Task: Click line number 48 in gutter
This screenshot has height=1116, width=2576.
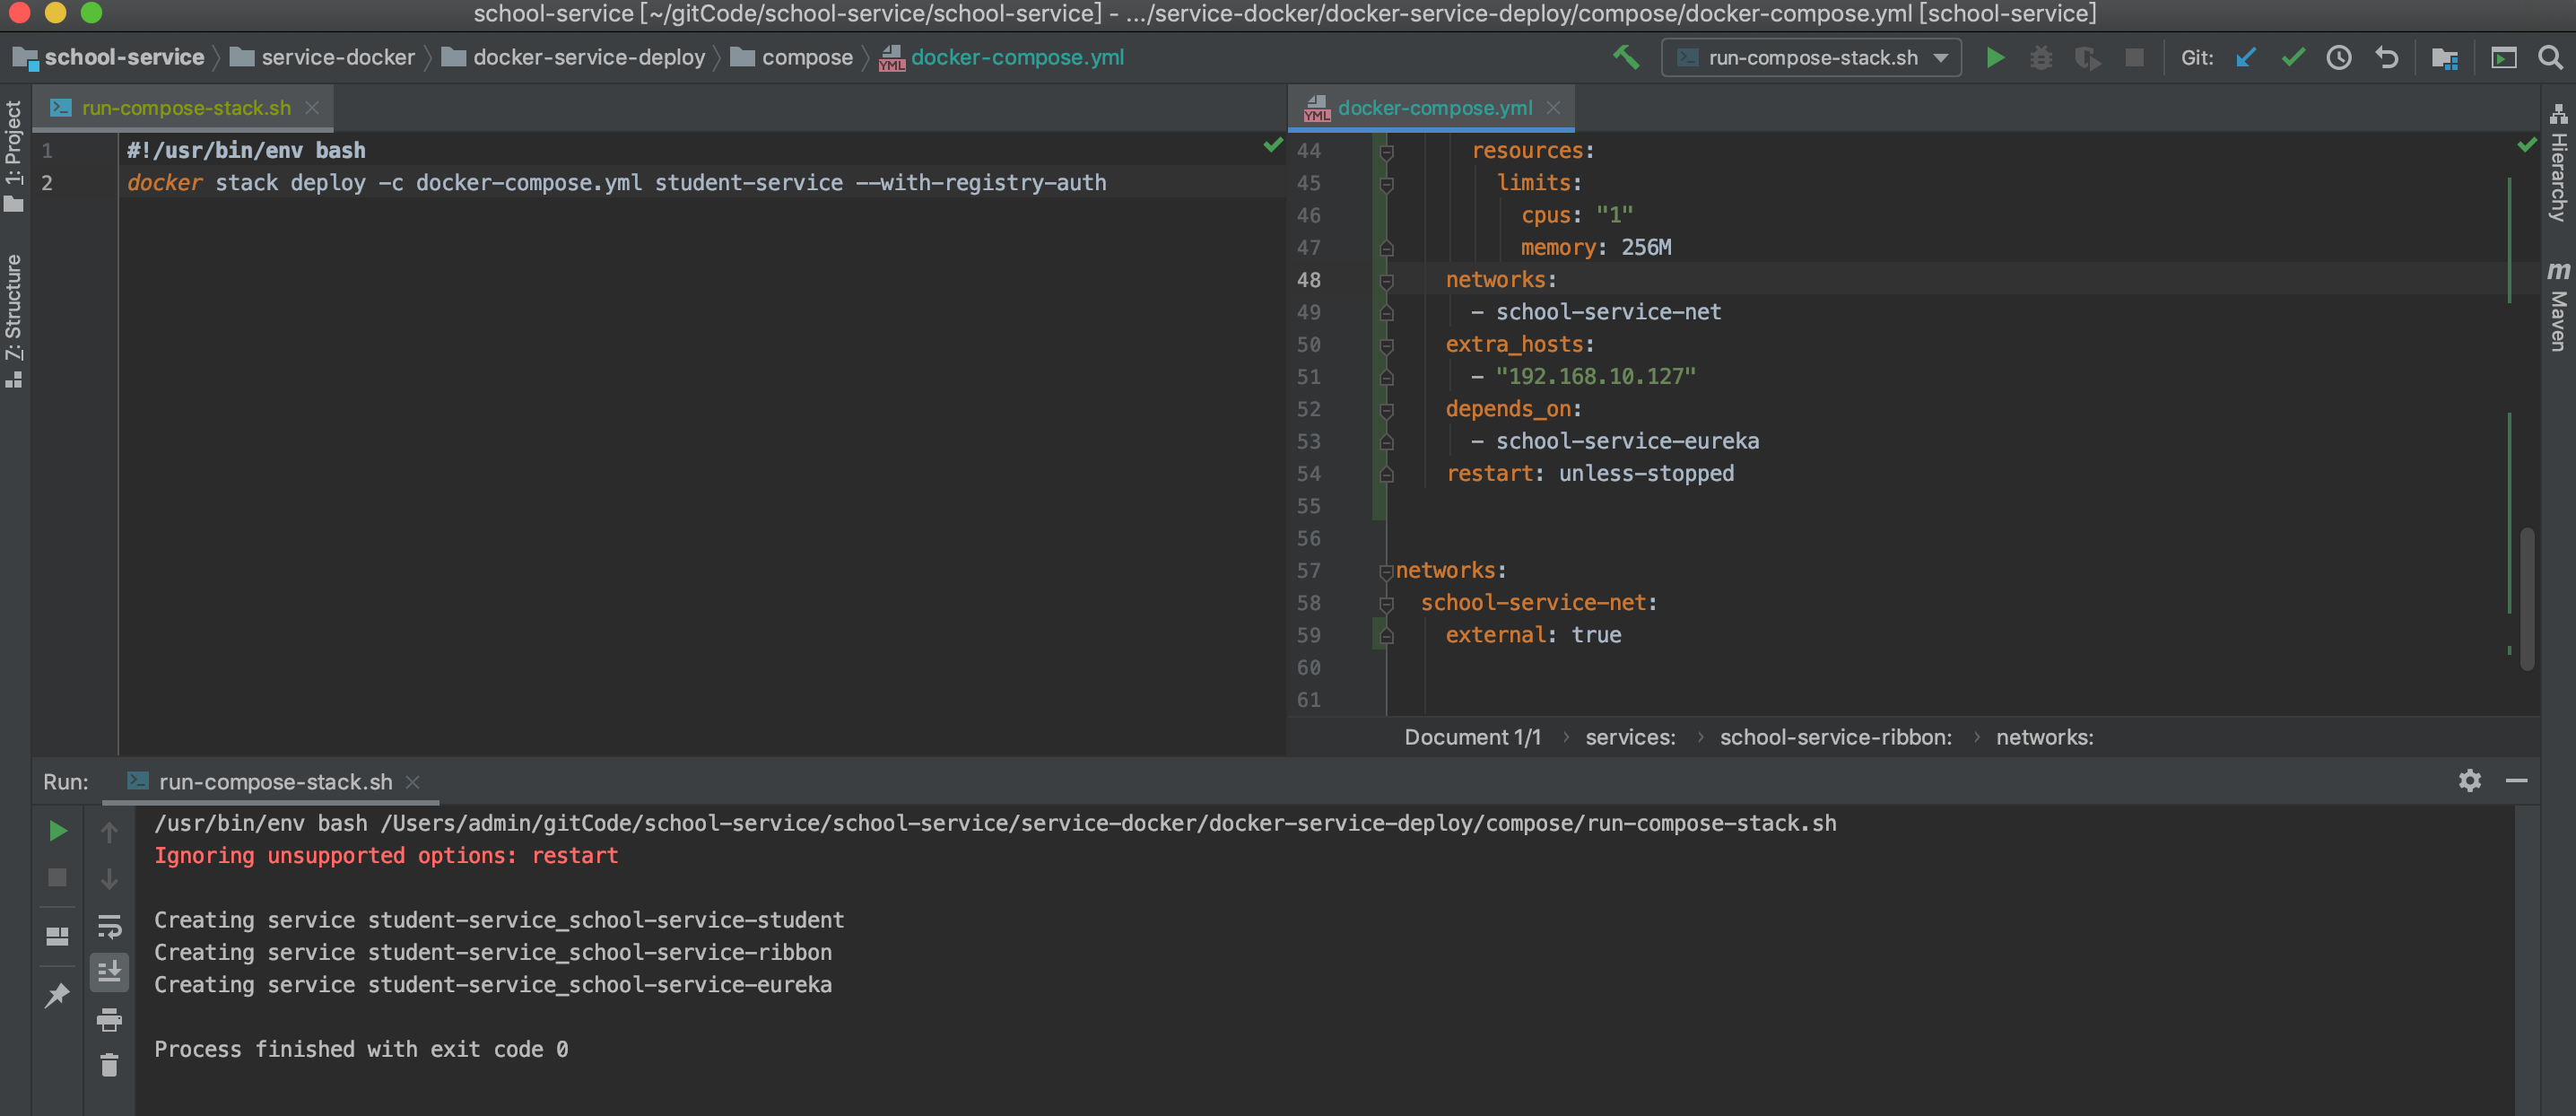Action: coord(1308,280)
